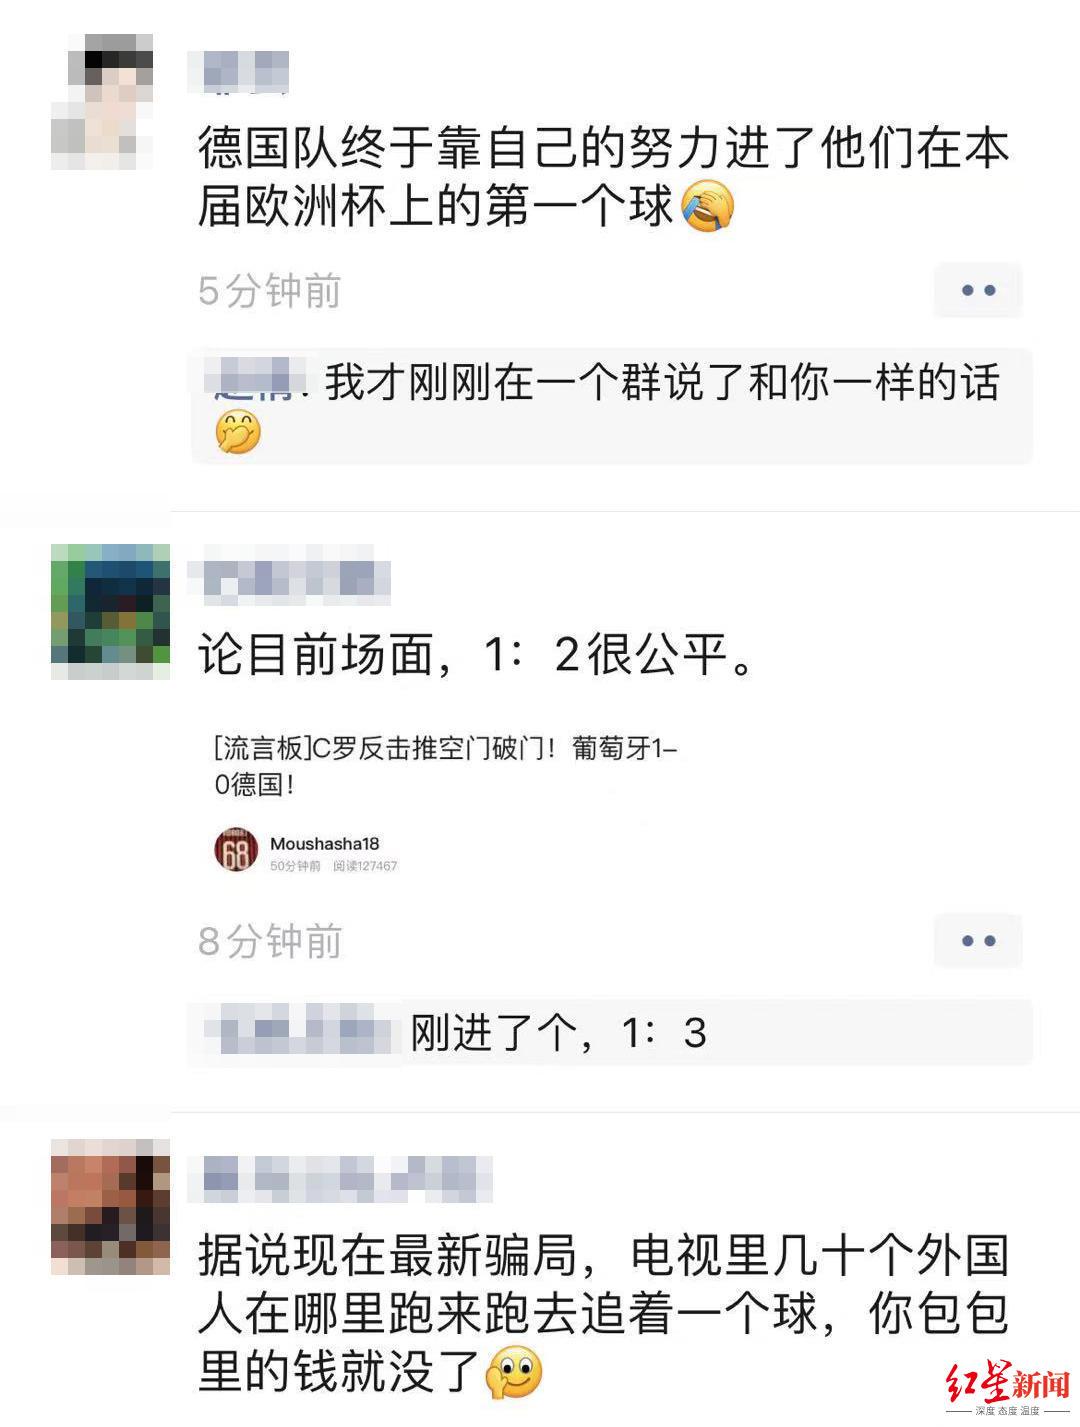This screenshot has width=1080, height=1427.
Task: Open the options button beside the 5分钟前 post
Action: click(x=978, y=291)
